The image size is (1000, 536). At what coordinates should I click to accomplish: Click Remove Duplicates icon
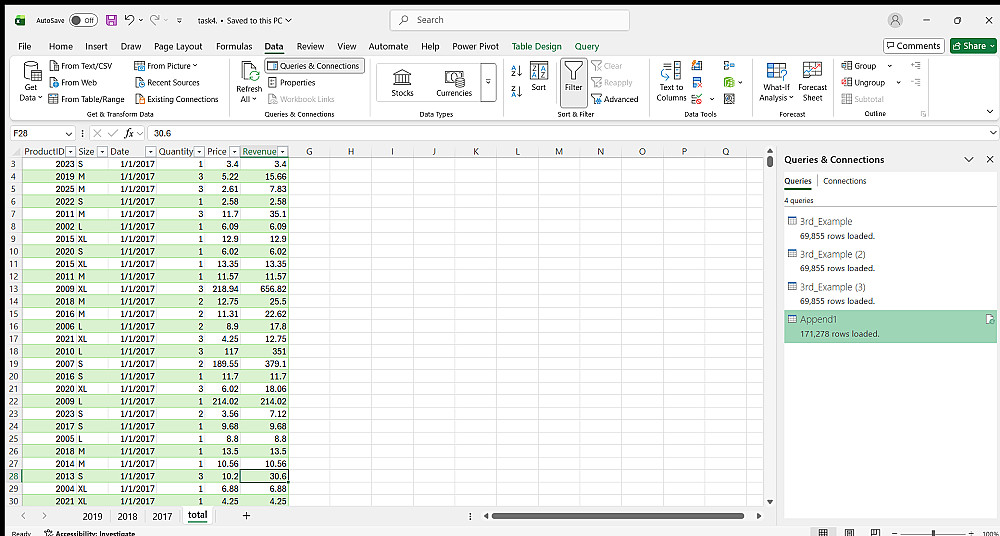[696, 82]
